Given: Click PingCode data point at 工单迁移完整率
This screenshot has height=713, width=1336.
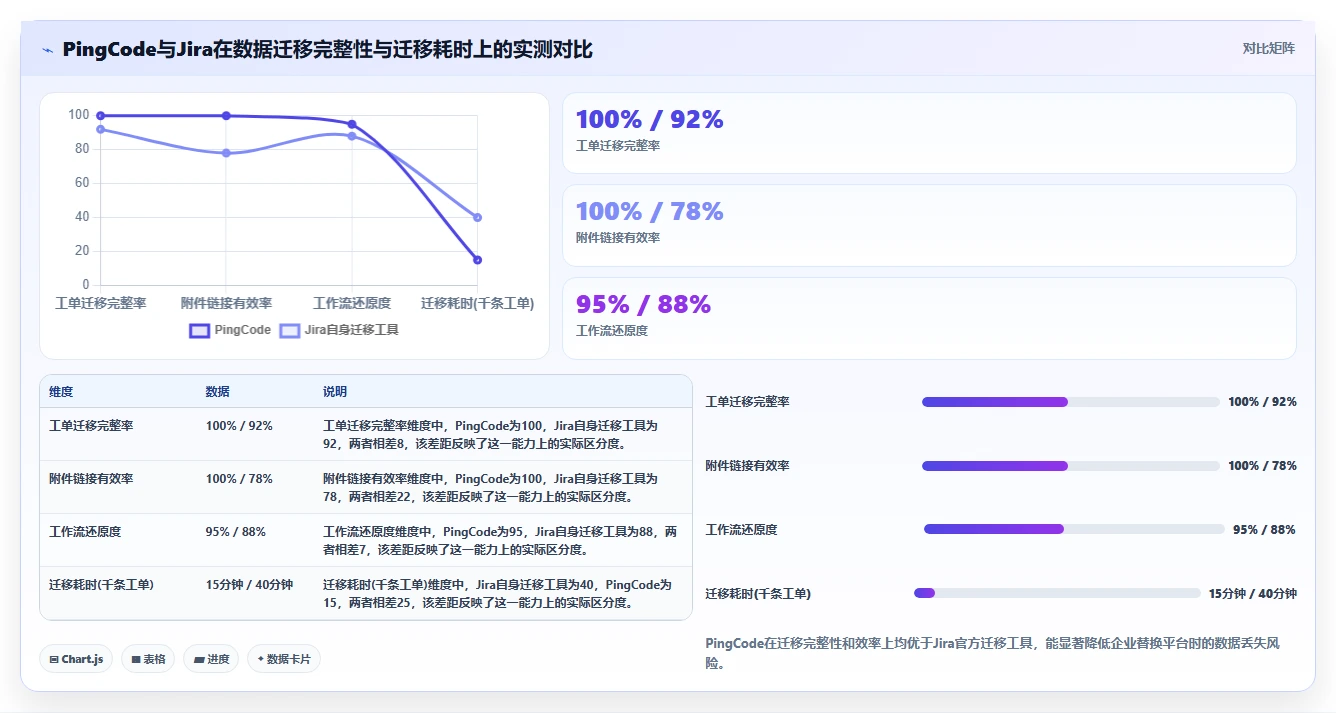Looking at the screenshot, I should 101,116.
